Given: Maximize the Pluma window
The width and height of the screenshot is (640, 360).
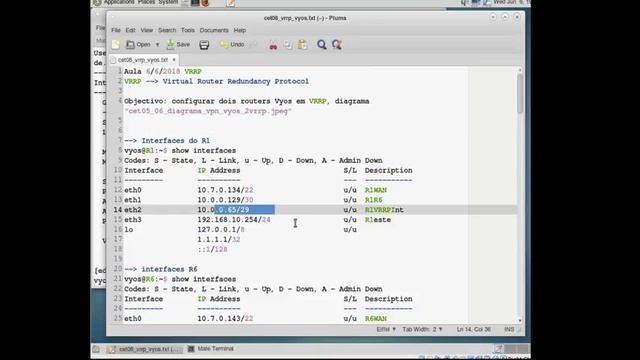Looking at the screenshot, I should [x=505, y=17].
